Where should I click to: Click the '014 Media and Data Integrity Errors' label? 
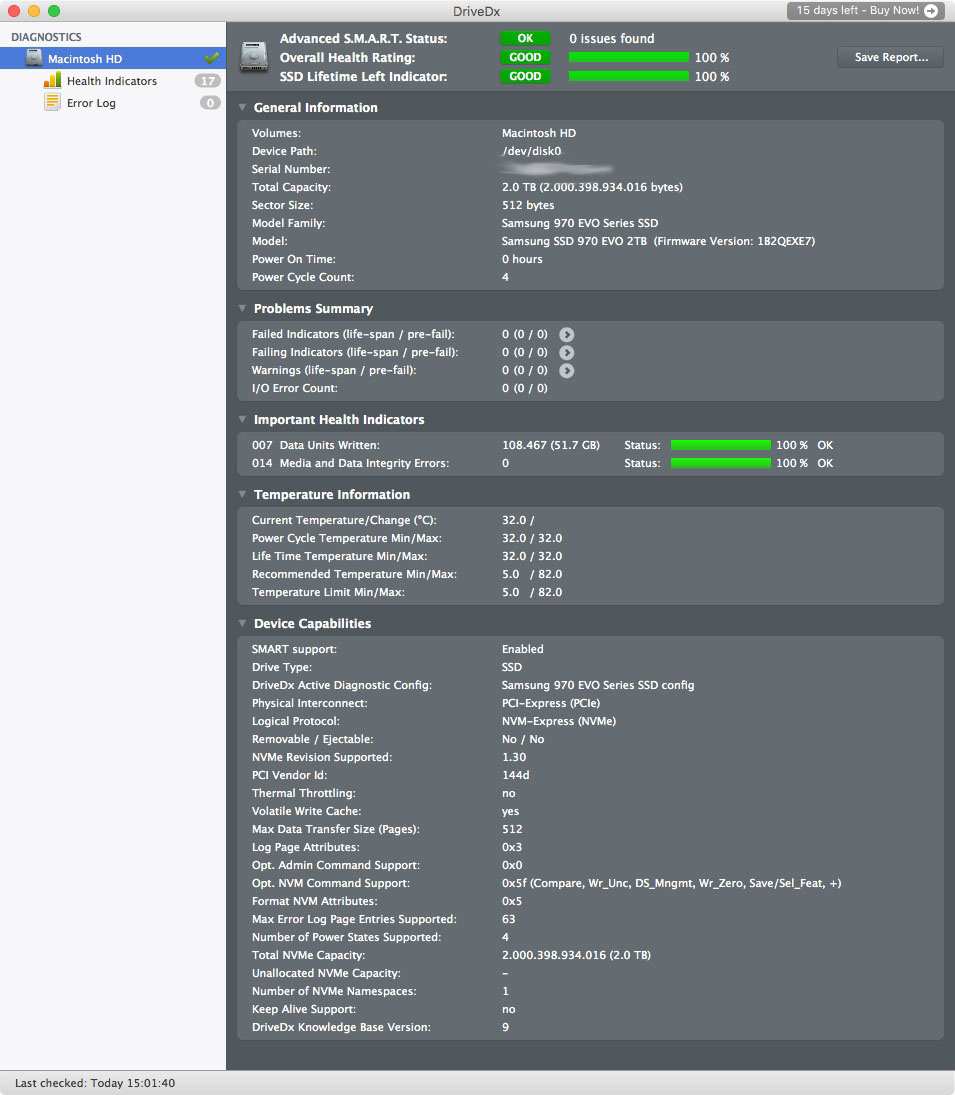coord(350,463)
